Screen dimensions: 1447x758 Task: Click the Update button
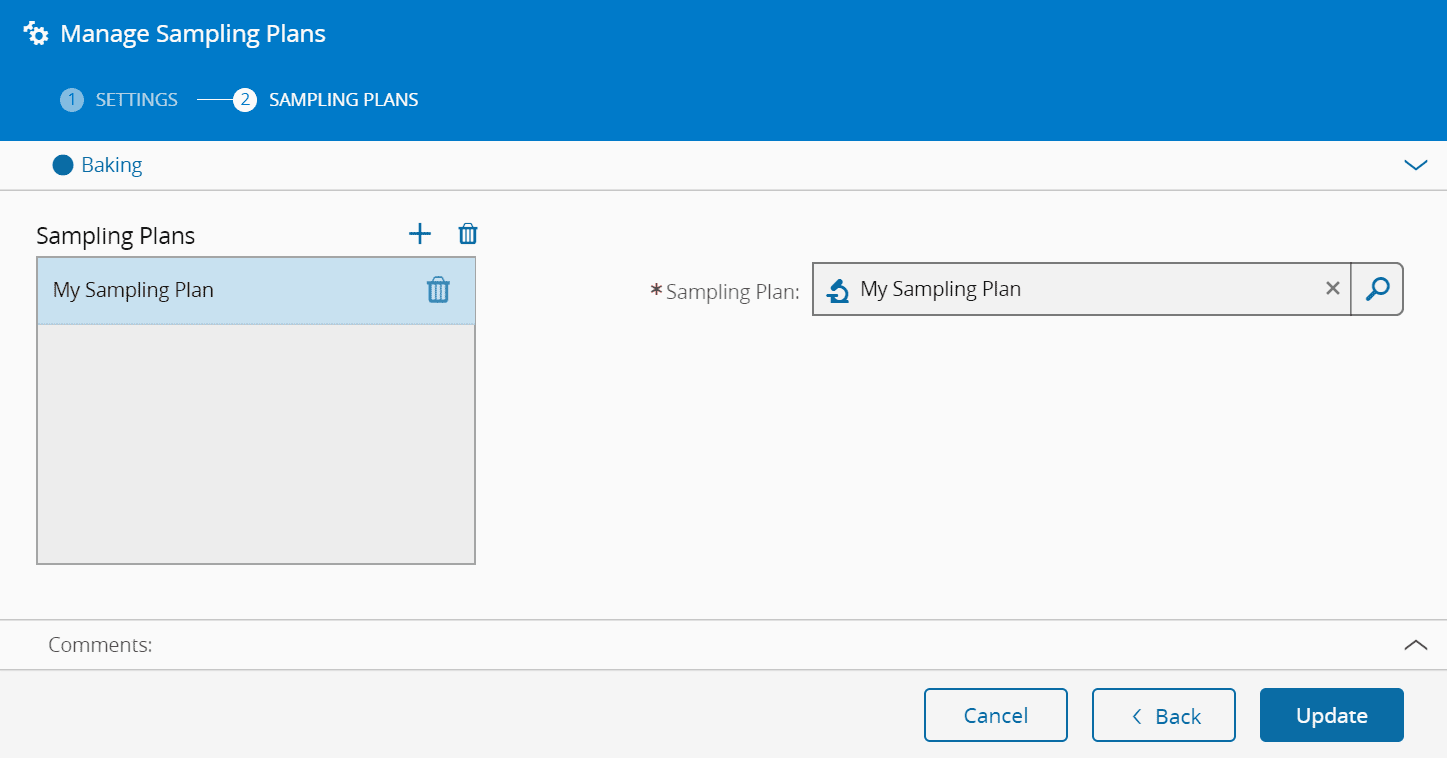[x=1331, y=715]
